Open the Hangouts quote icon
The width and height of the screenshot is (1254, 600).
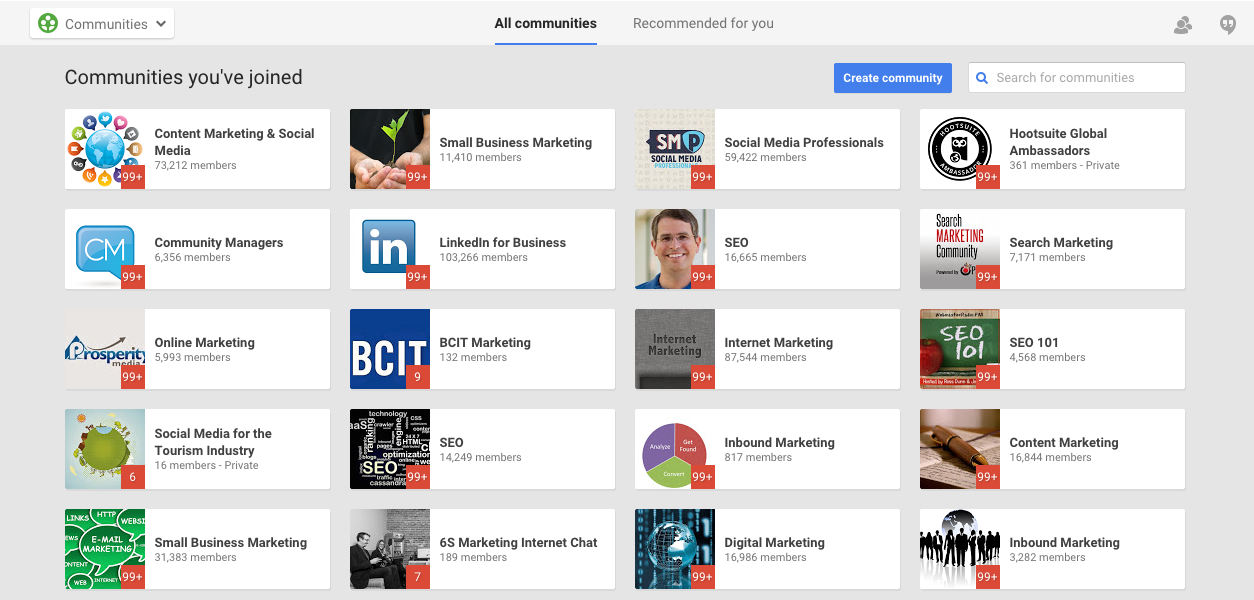1228,25
